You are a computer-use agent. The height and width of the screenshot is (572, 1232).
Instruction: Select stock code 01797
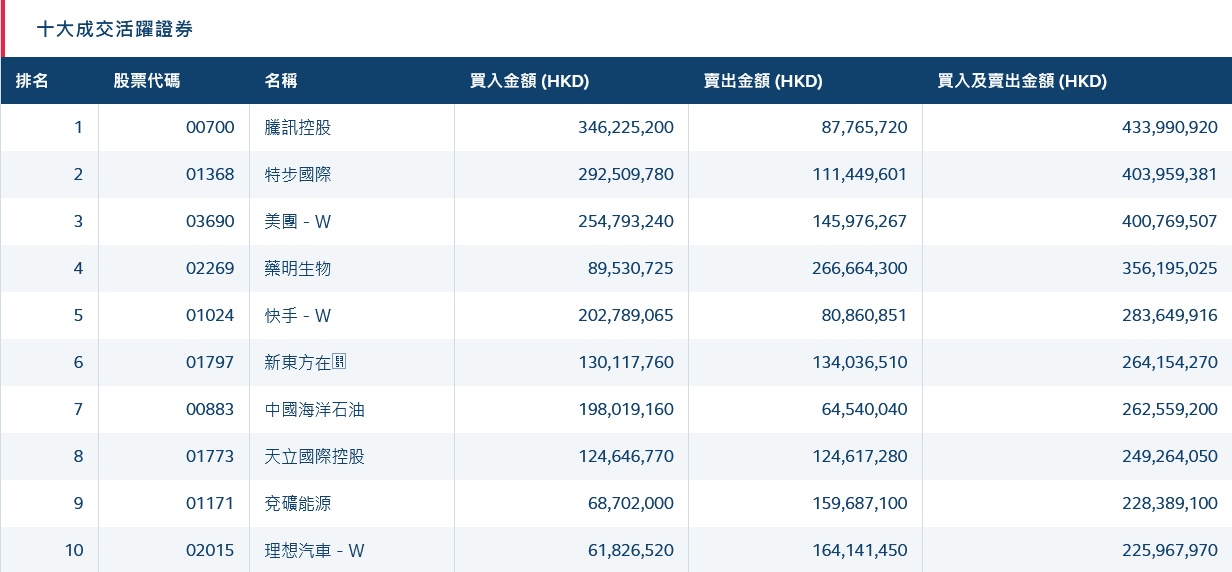click(x=210, y=362)
